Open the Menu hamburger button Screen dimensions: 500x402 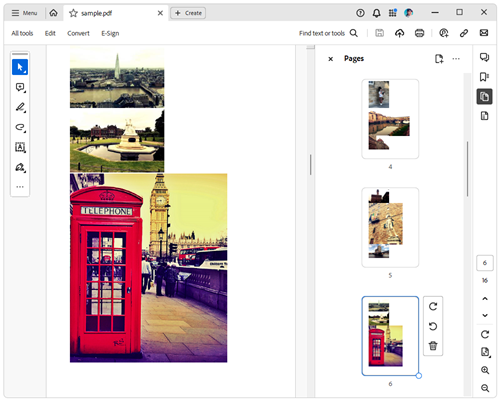pos(24,13)
